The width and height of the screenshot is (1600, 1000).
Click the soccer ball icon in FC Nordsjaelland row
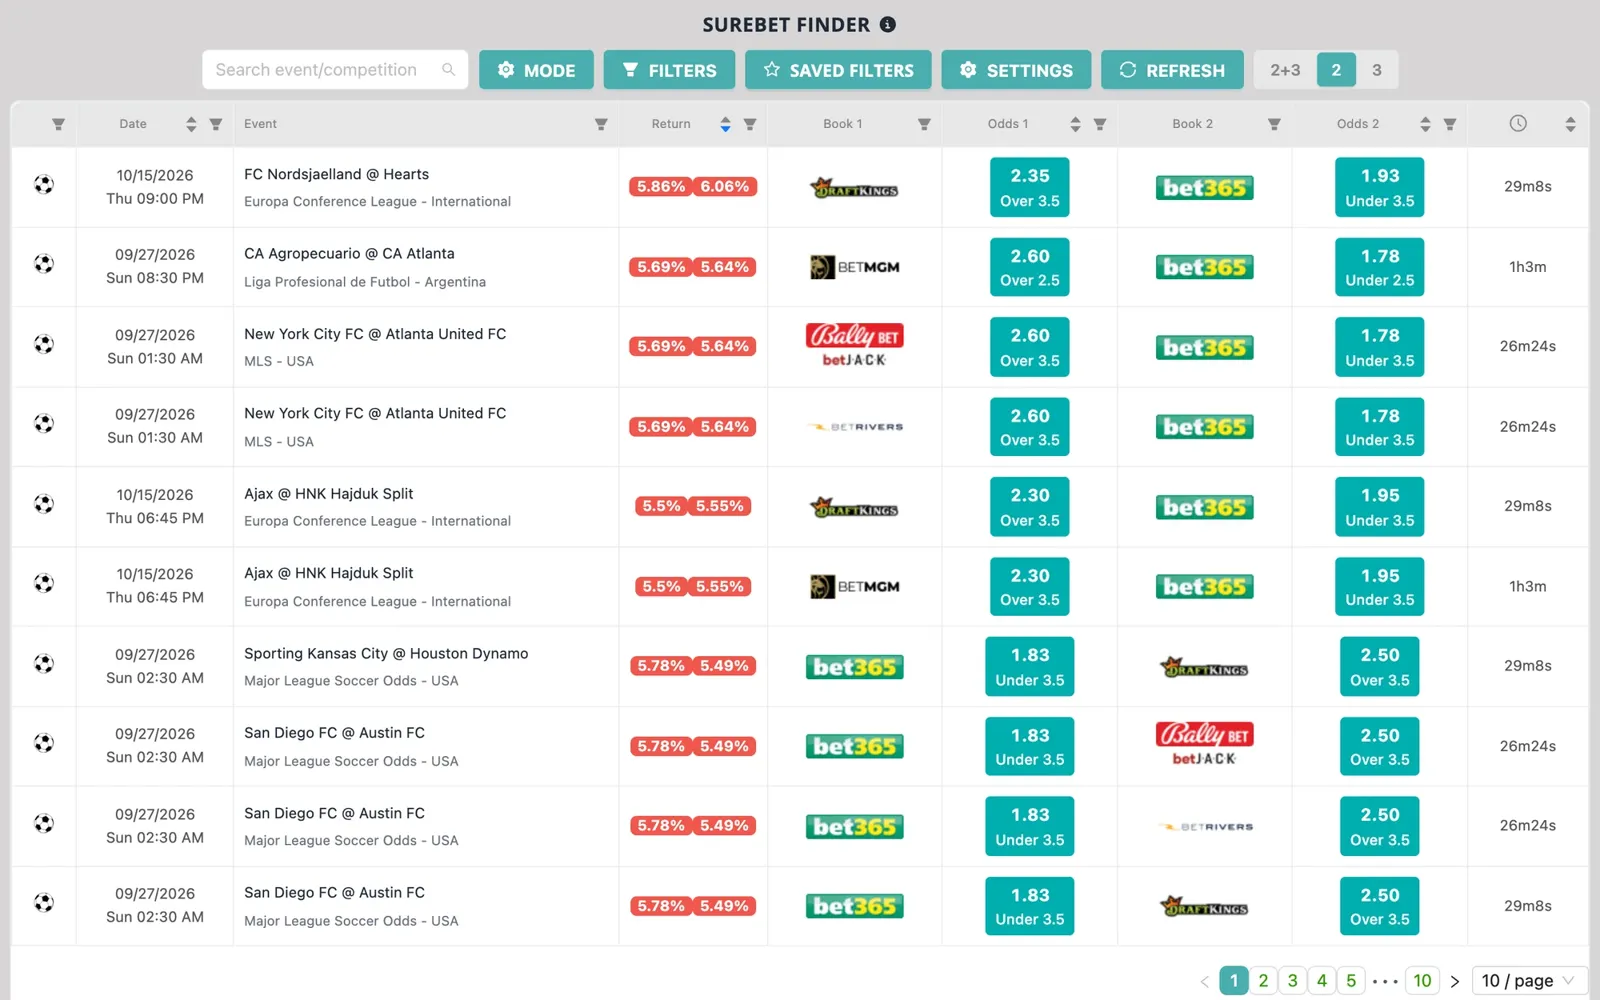tap(44, 185)
